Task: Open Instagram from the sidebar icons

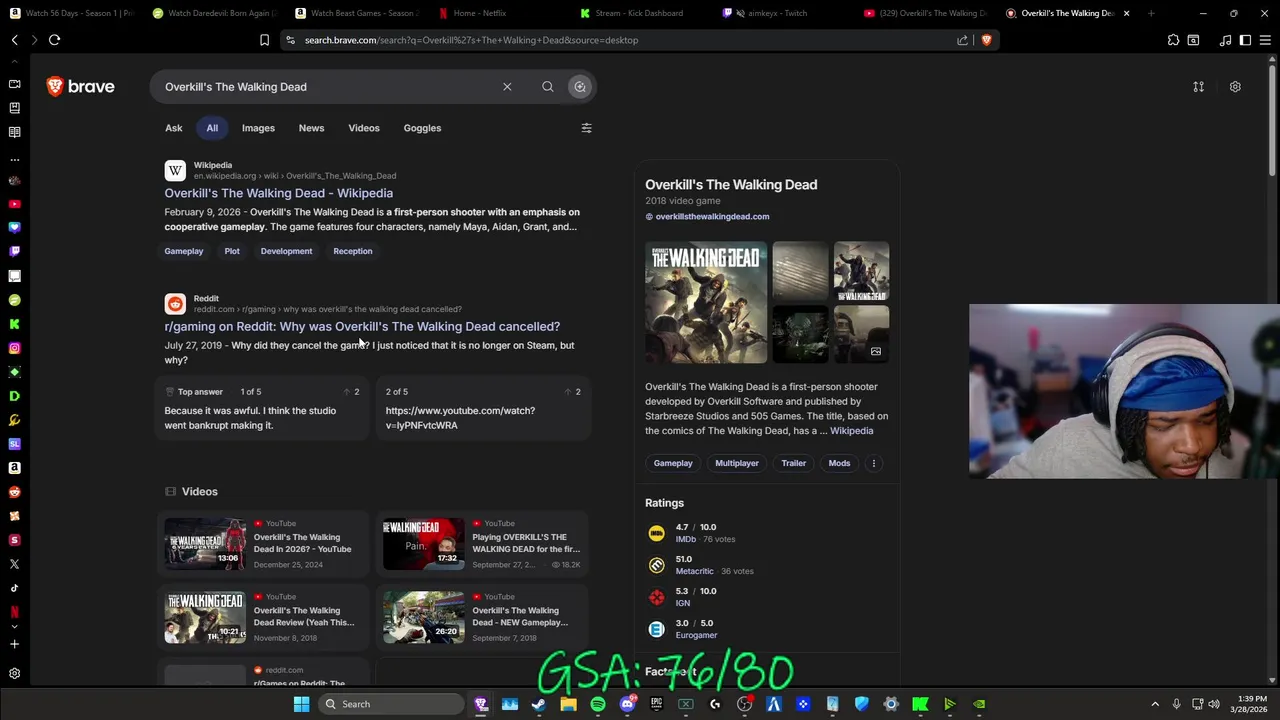Action: pos(14,348)
